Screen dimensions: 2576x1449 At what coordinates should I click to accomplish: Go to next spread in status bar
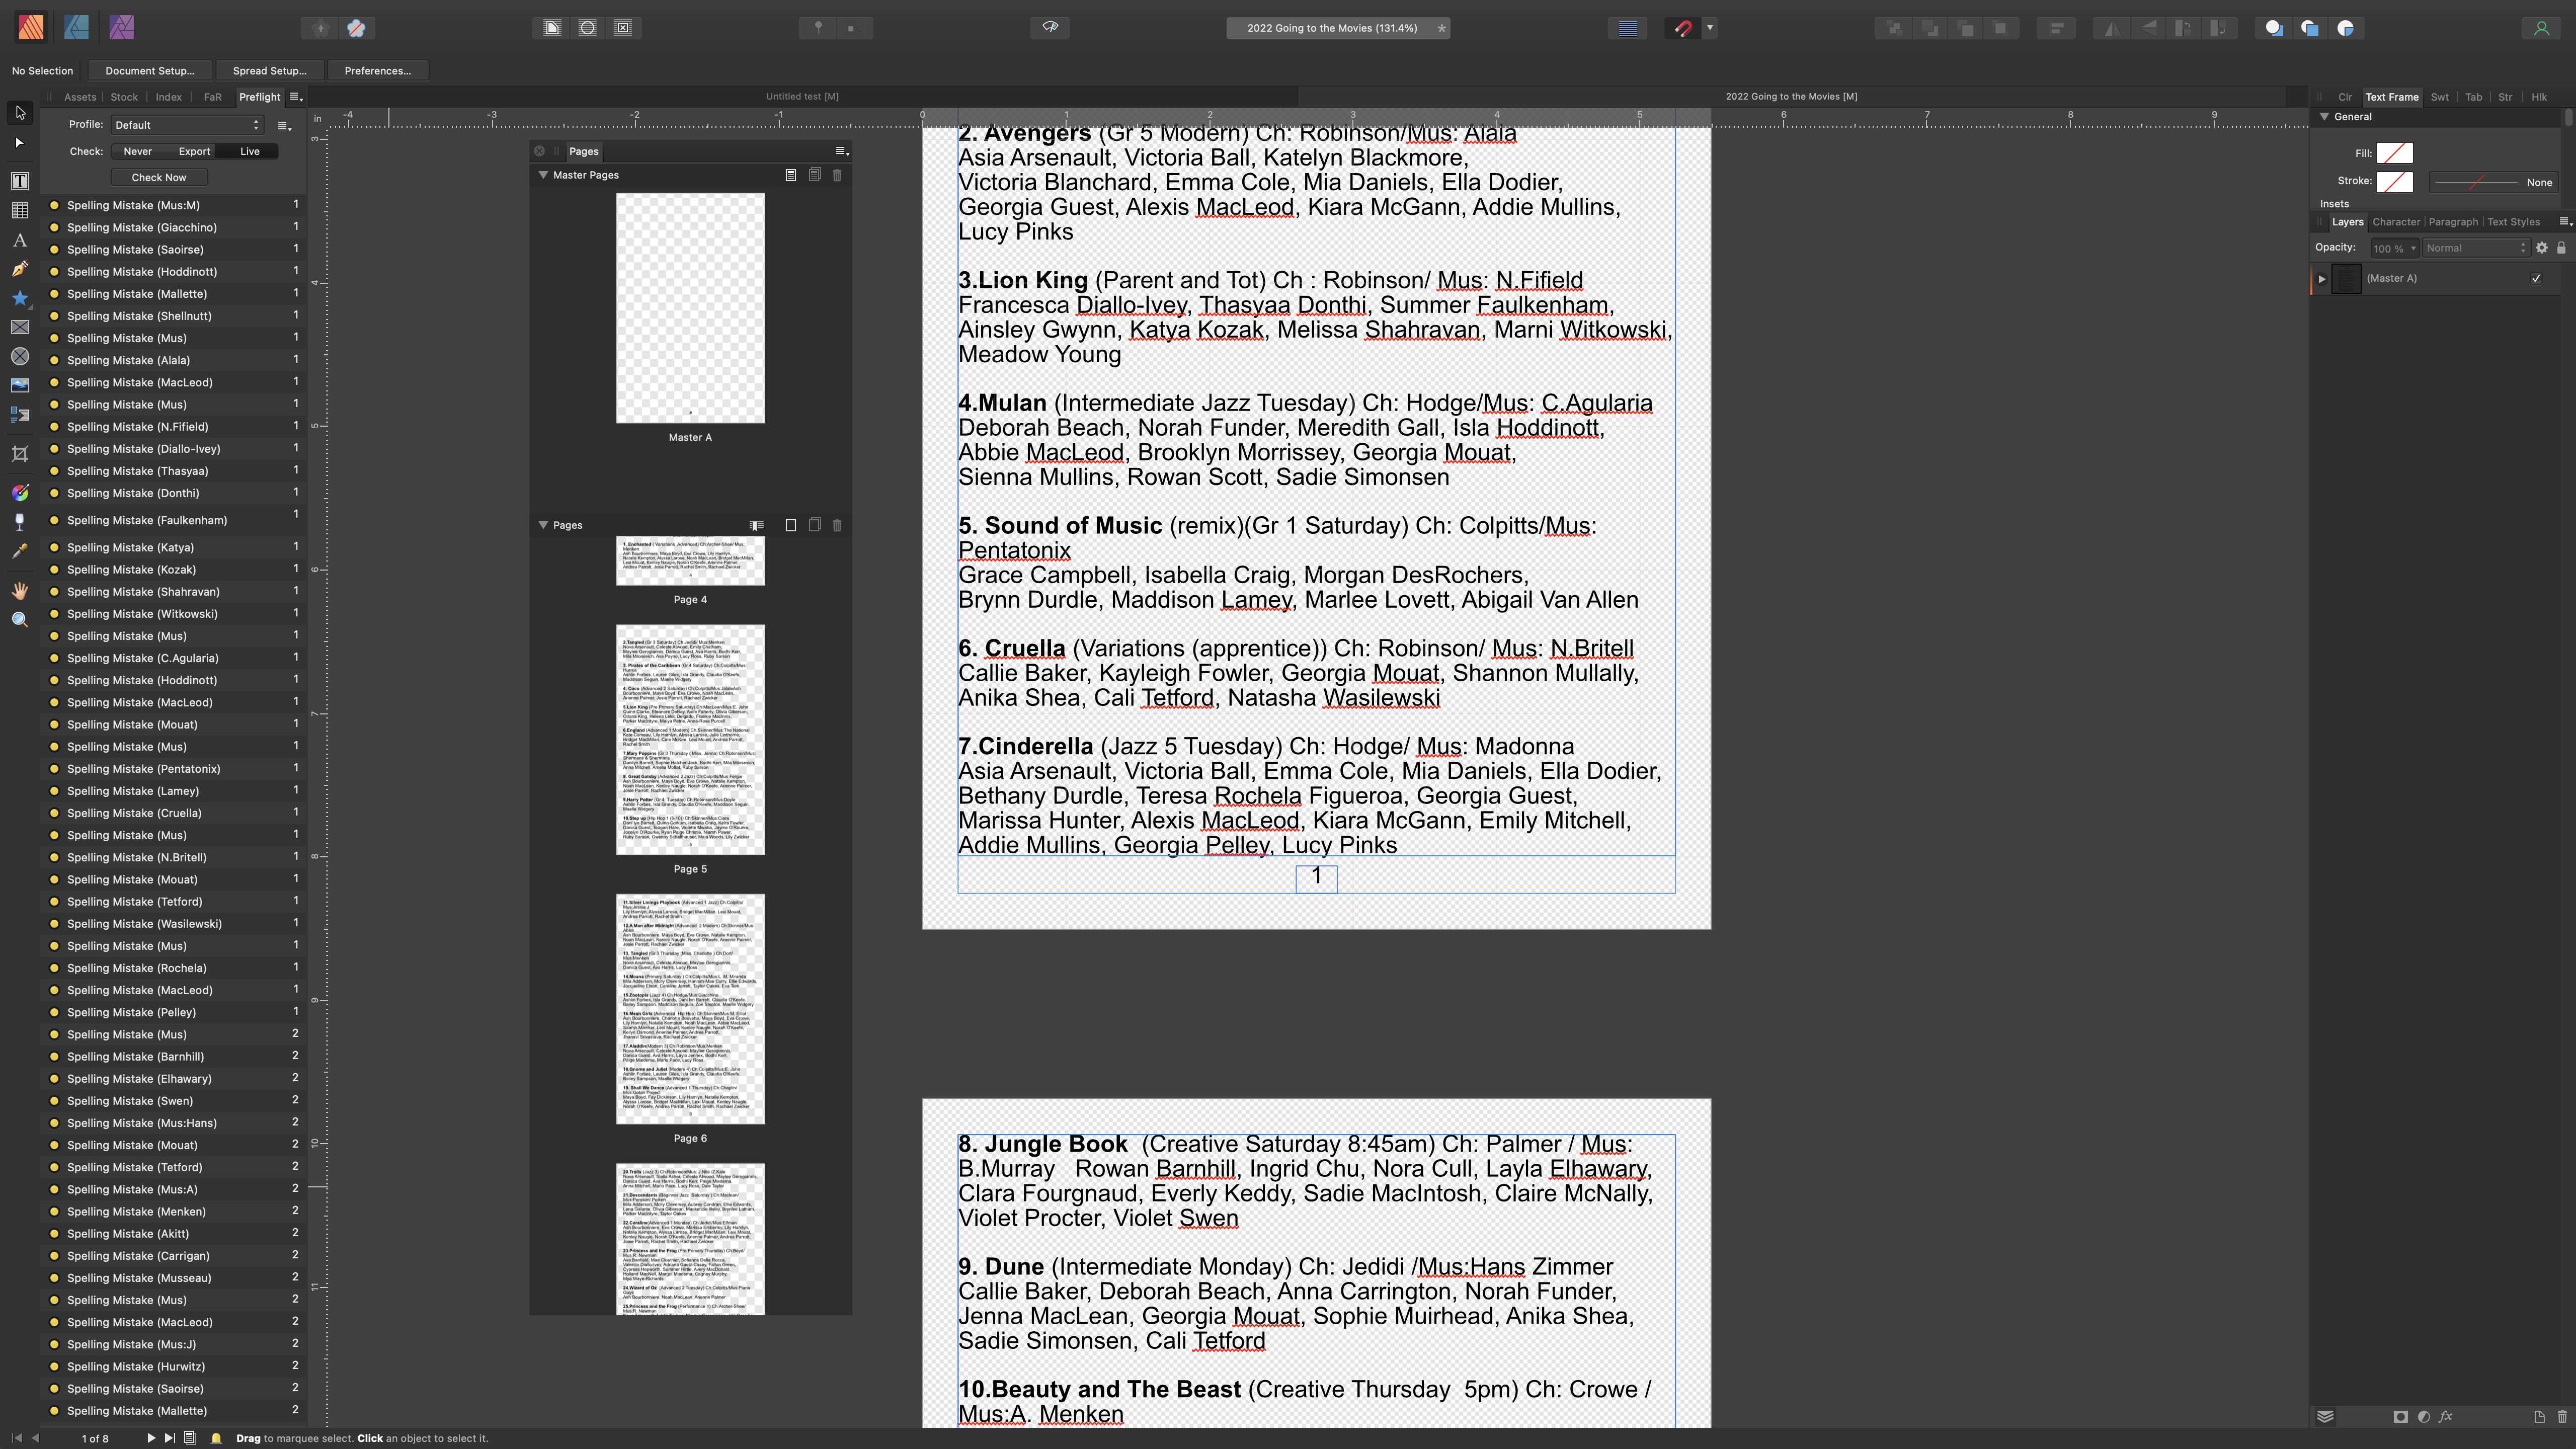[x=151, y=1438]
